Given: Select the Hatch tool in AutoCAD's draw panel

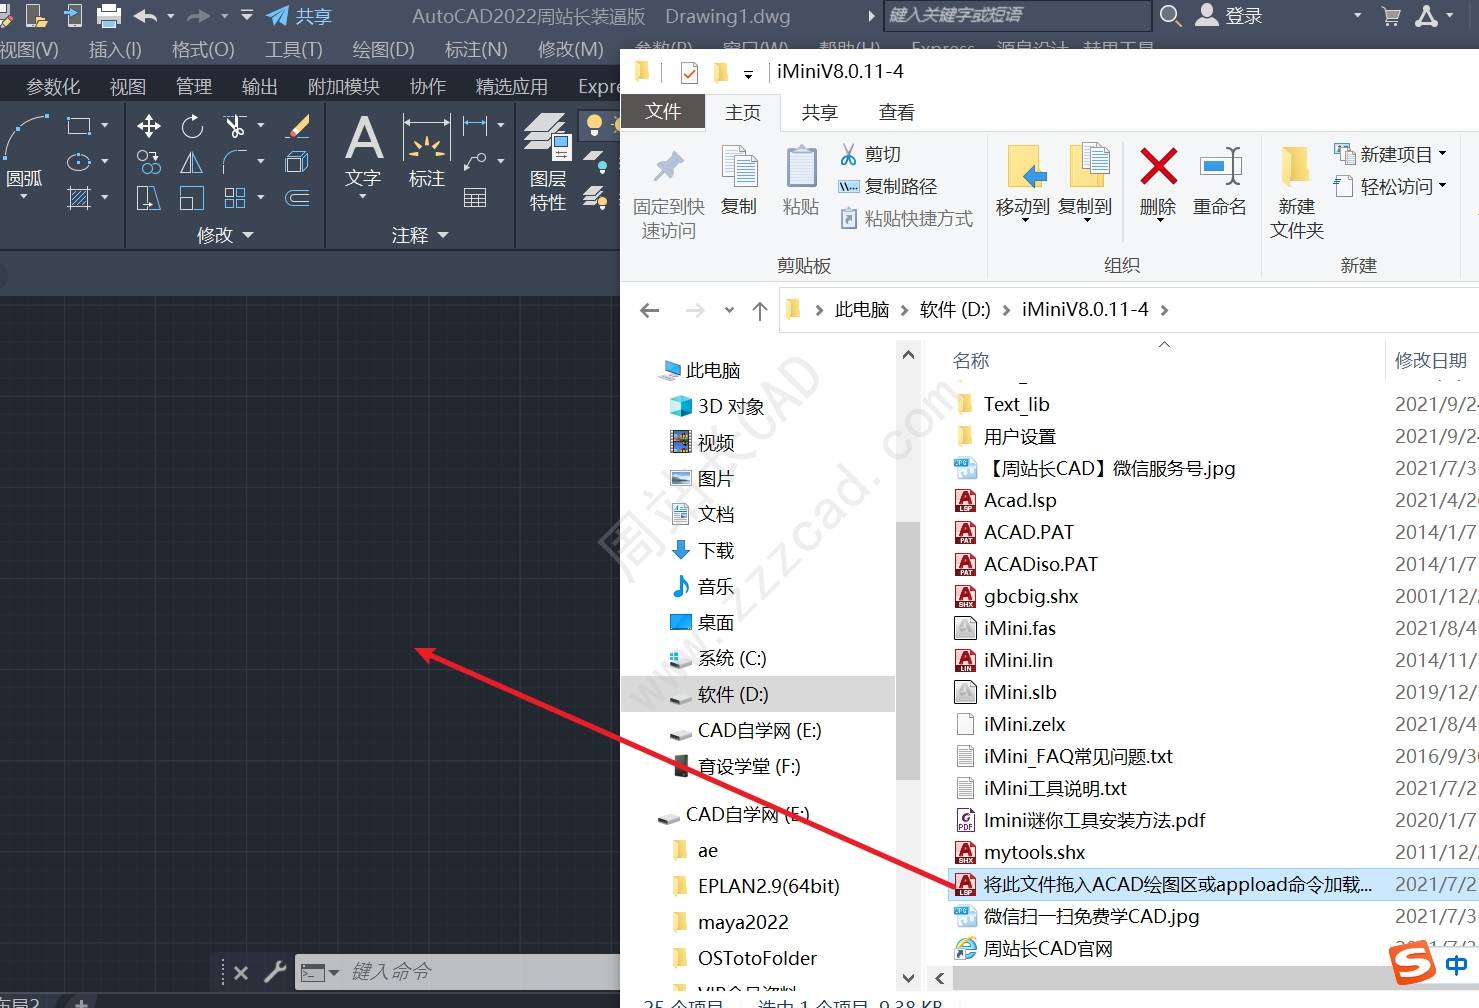Looking at the screenshot, I should 79,198.
